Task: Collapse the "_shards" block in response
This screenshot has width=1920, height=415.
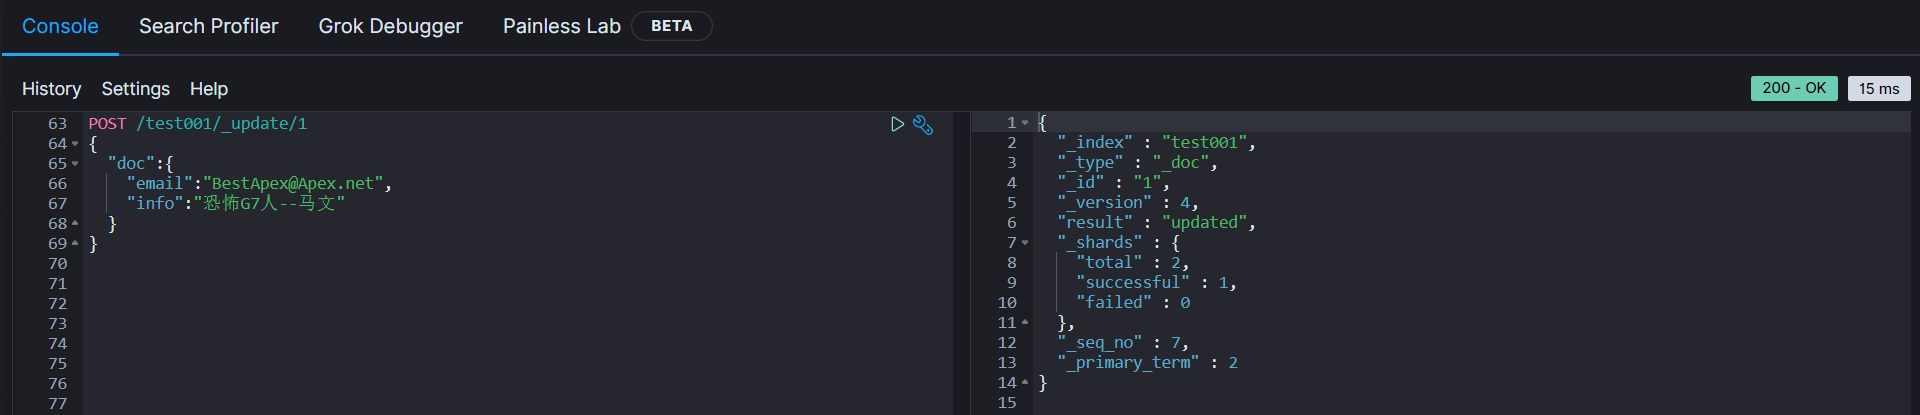Action: point(1025,243)
